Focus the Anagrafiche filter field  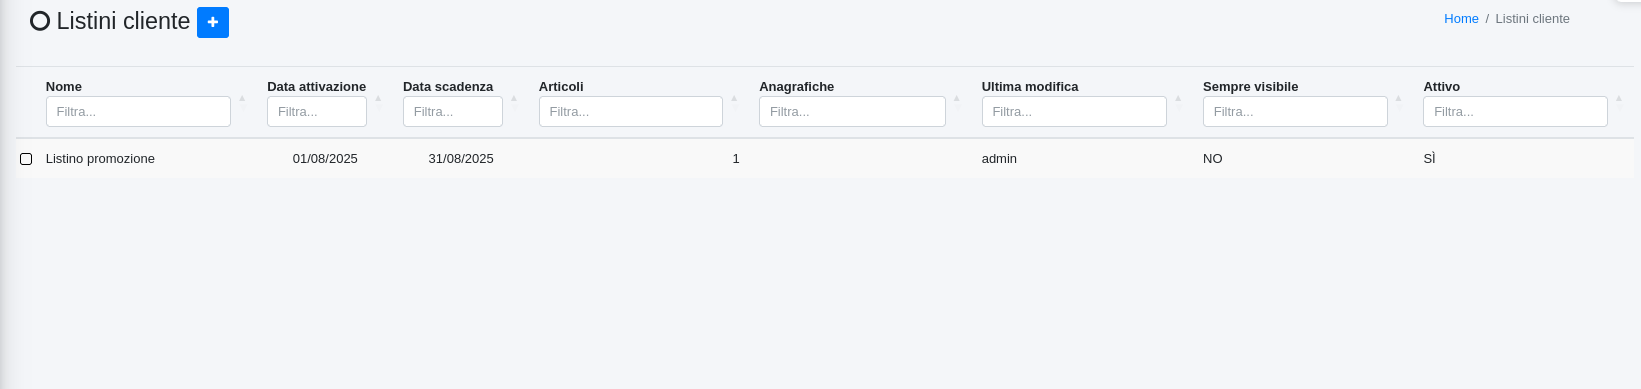852,112
